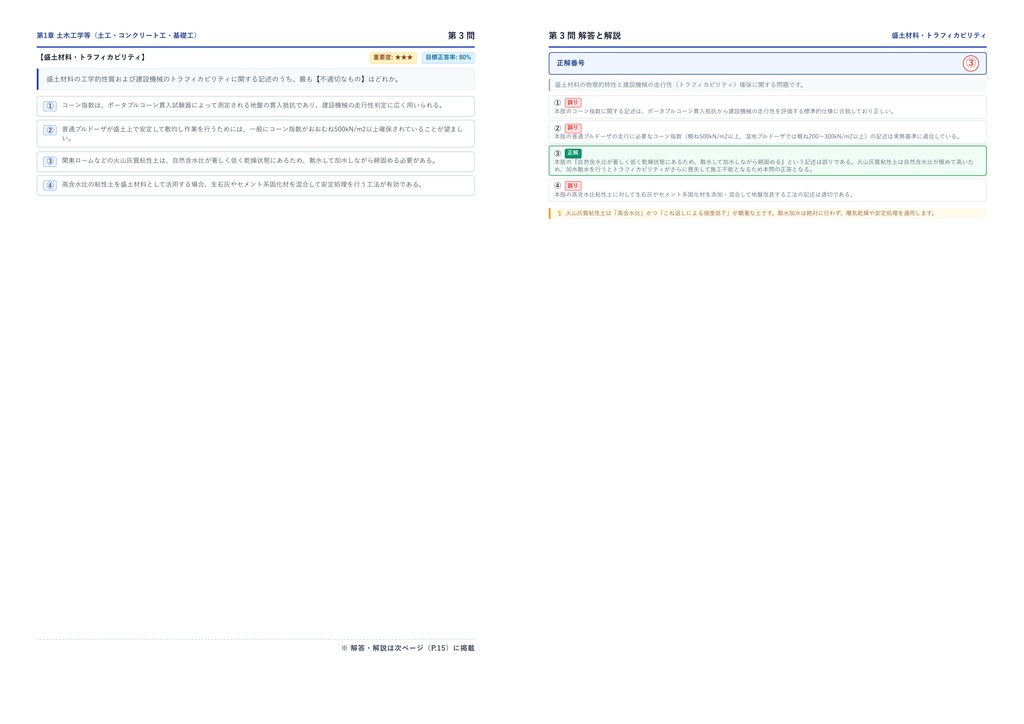Click the 第 3 問 解答と解説 heading

coord(584,35)
